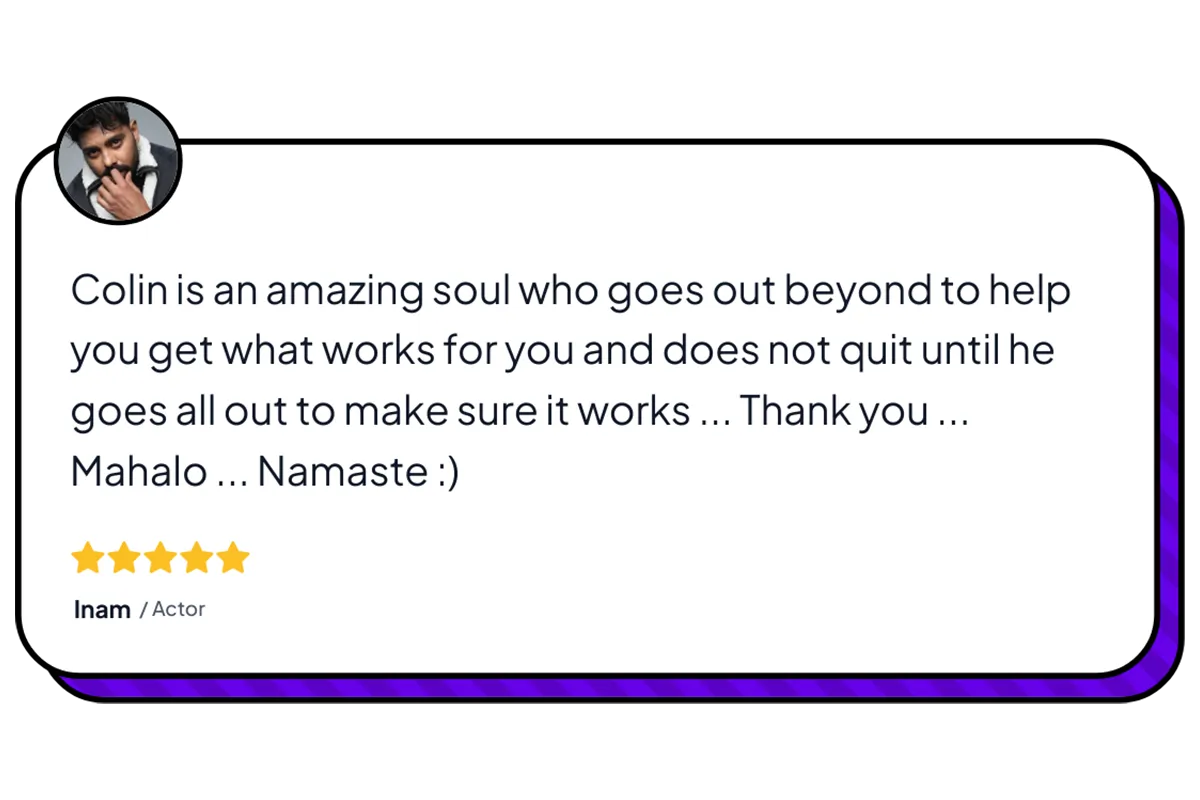Click the purple striped shadow below card
The image size is (1200, 800).
click(600, 688)
